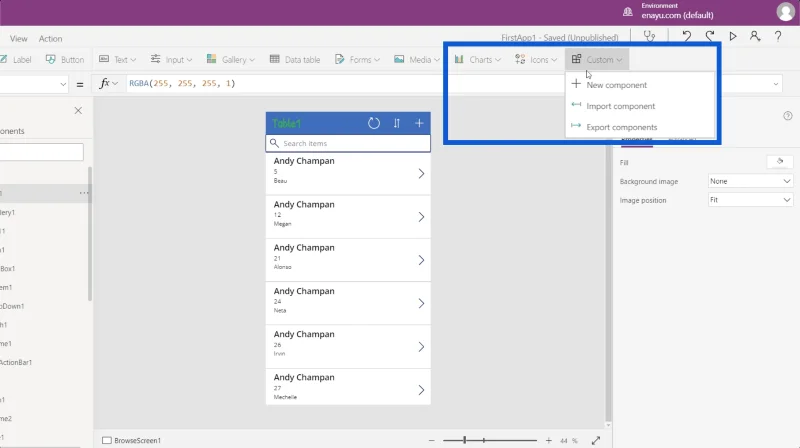This screenshot has height=448, width=800.
Task: Click the refresh icon in Table1 header
Action: click(x=374, y=123)
